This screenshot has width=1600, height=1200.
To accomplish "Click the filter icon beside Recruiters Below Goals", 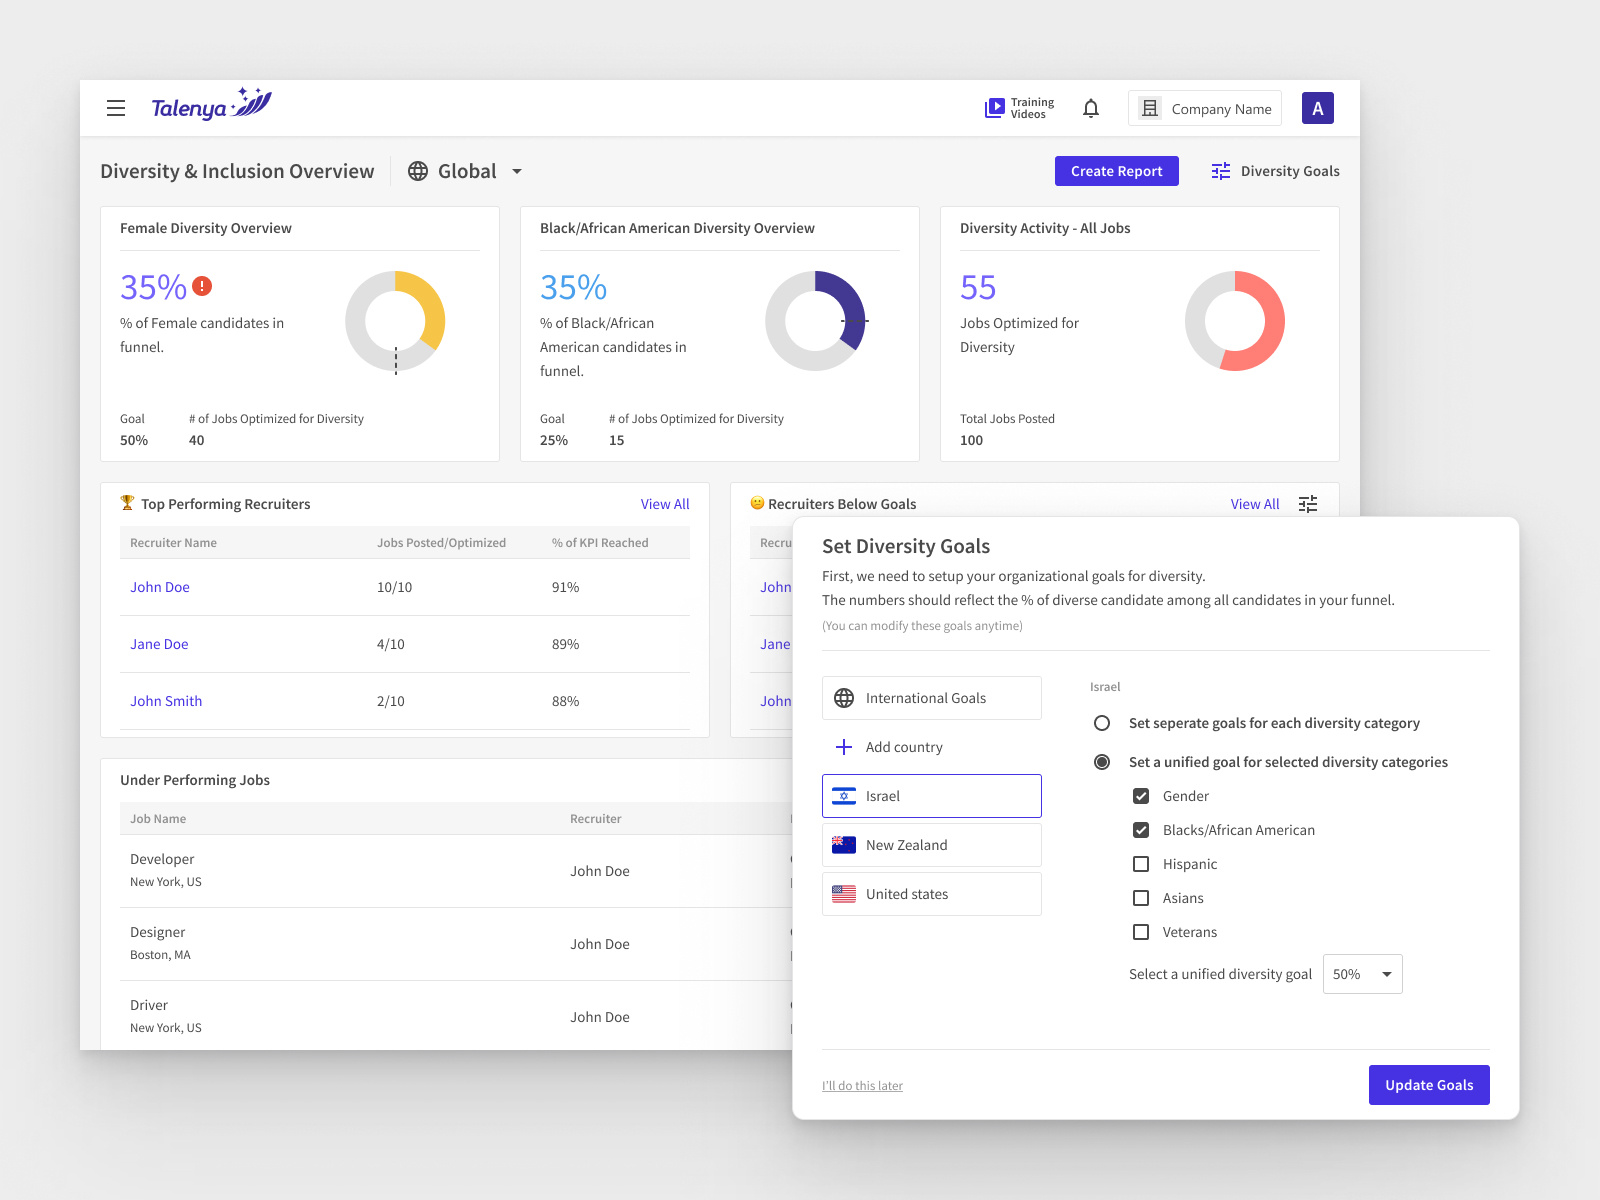I will tap(1307, 504).
